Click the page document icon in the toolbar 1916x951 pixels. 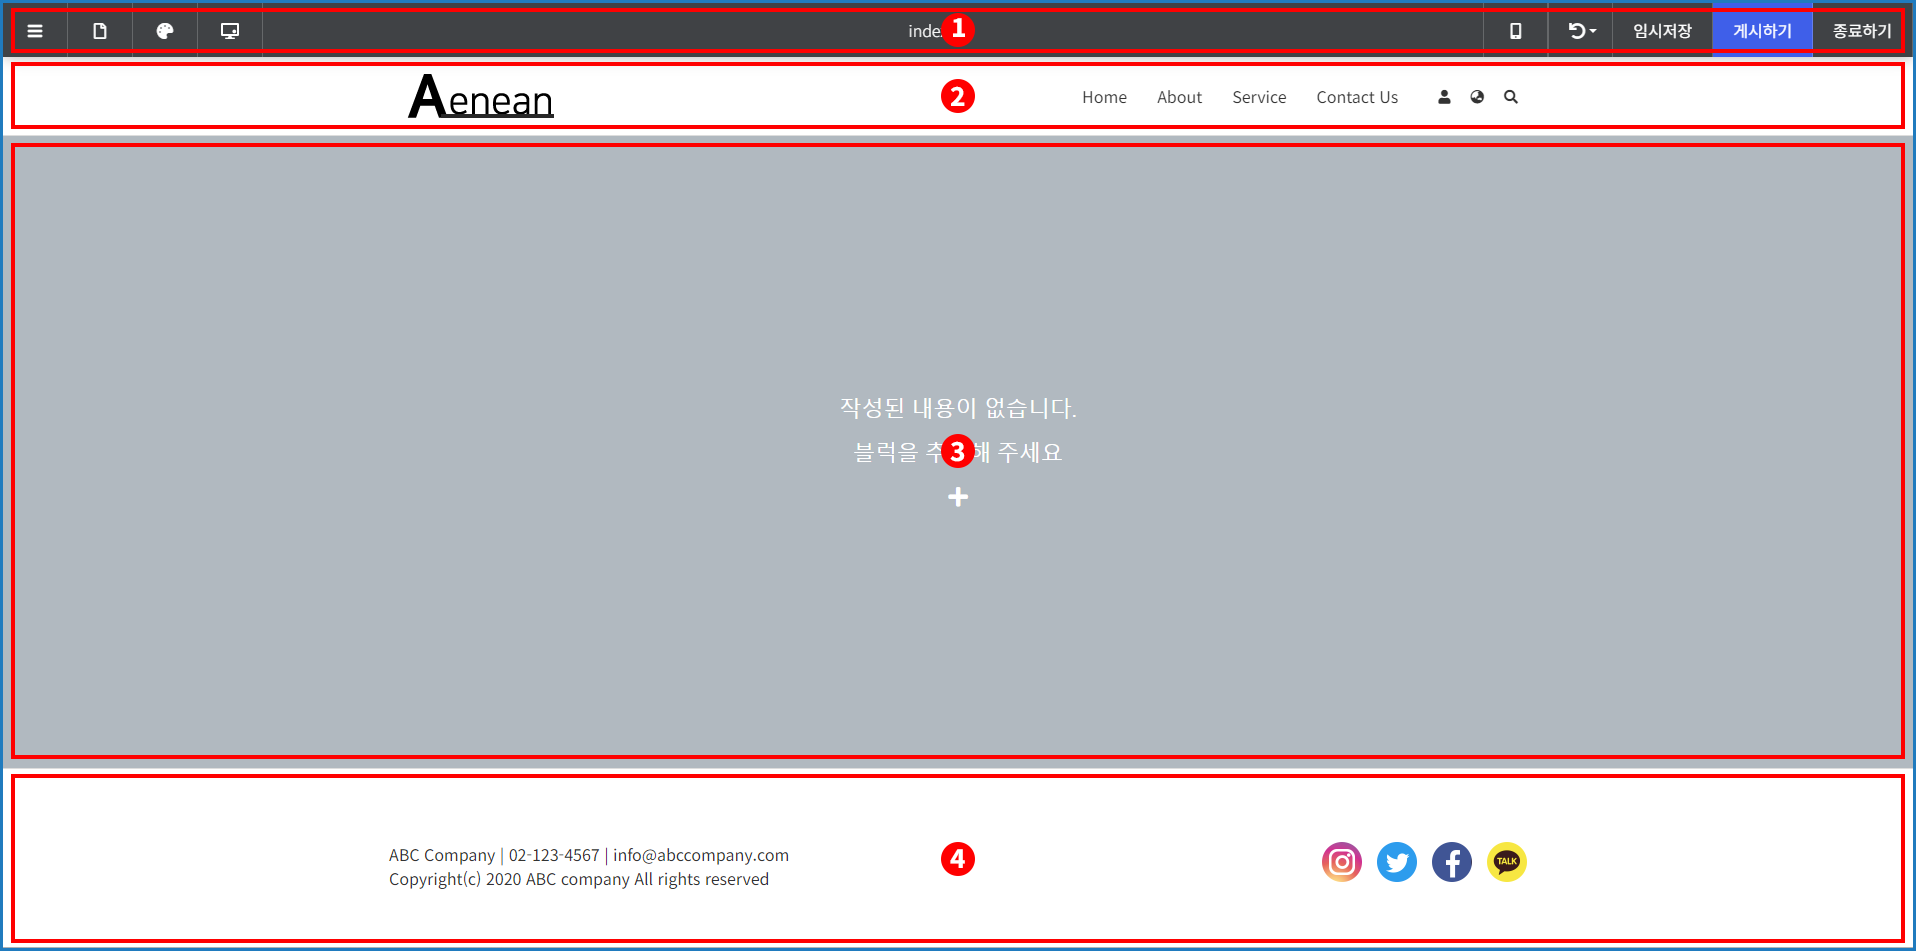(x=100, y=31)
